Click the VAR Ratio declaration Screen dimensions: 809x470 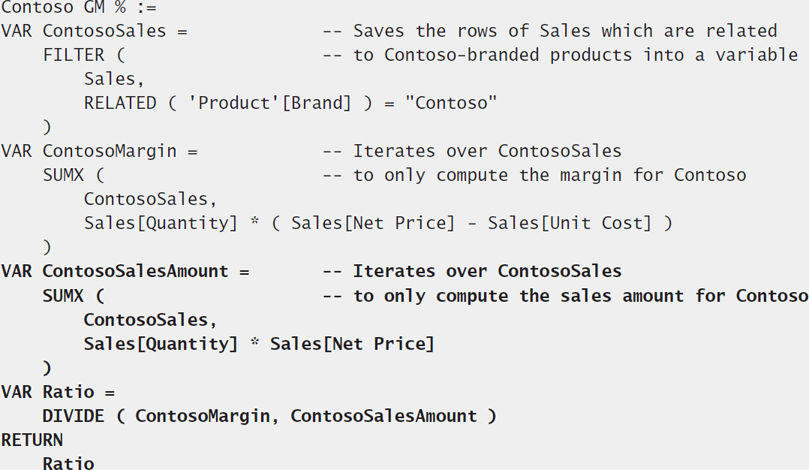click(x=47, y=392)
